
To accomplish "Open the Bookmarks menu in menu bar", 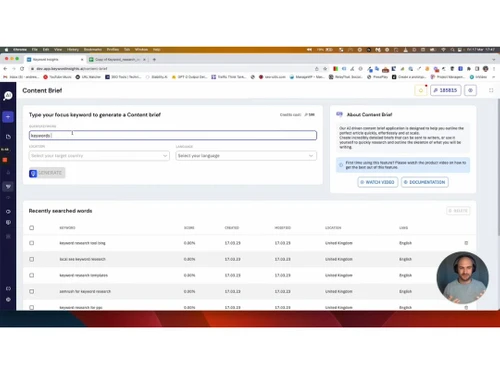I will pos(93,50).
